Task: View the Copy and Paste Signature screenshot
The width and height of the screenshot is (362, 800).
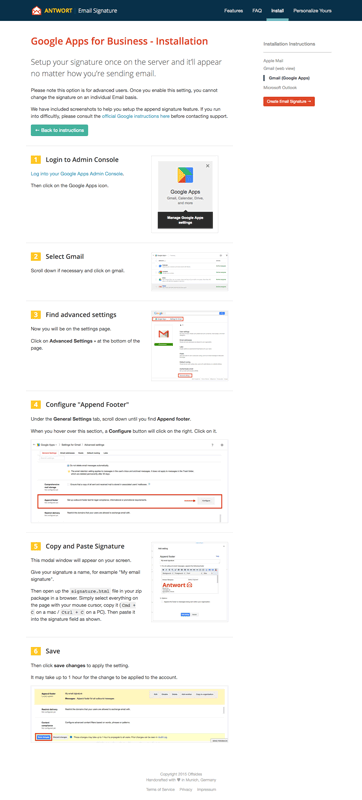Action: pos(190,582)
